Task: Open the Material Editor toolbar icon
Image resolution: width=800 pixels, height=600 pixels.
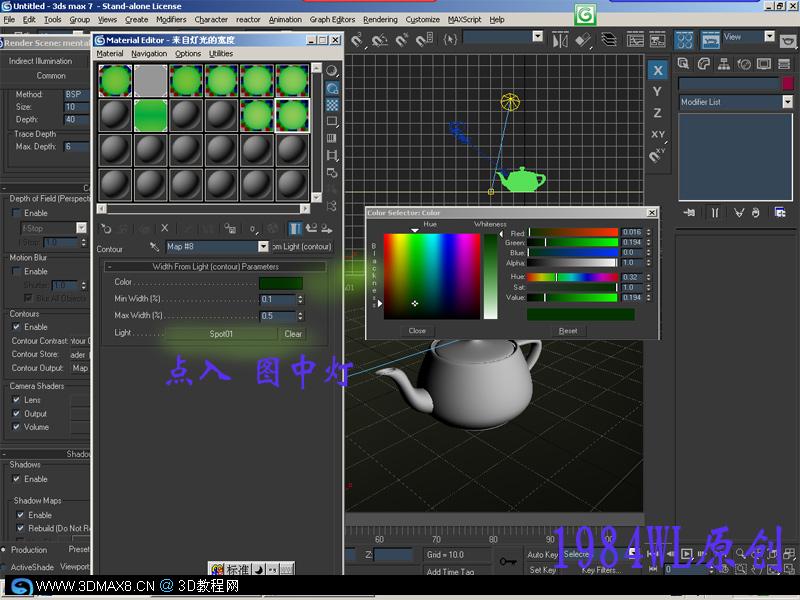Action: (x=685, y=40)
